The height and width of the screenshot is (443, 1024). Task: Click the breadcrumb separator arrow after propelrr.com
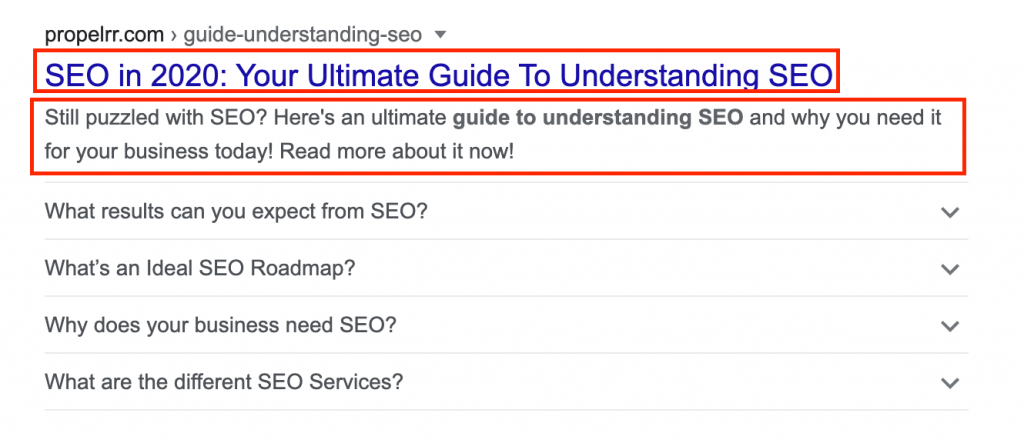174,35
